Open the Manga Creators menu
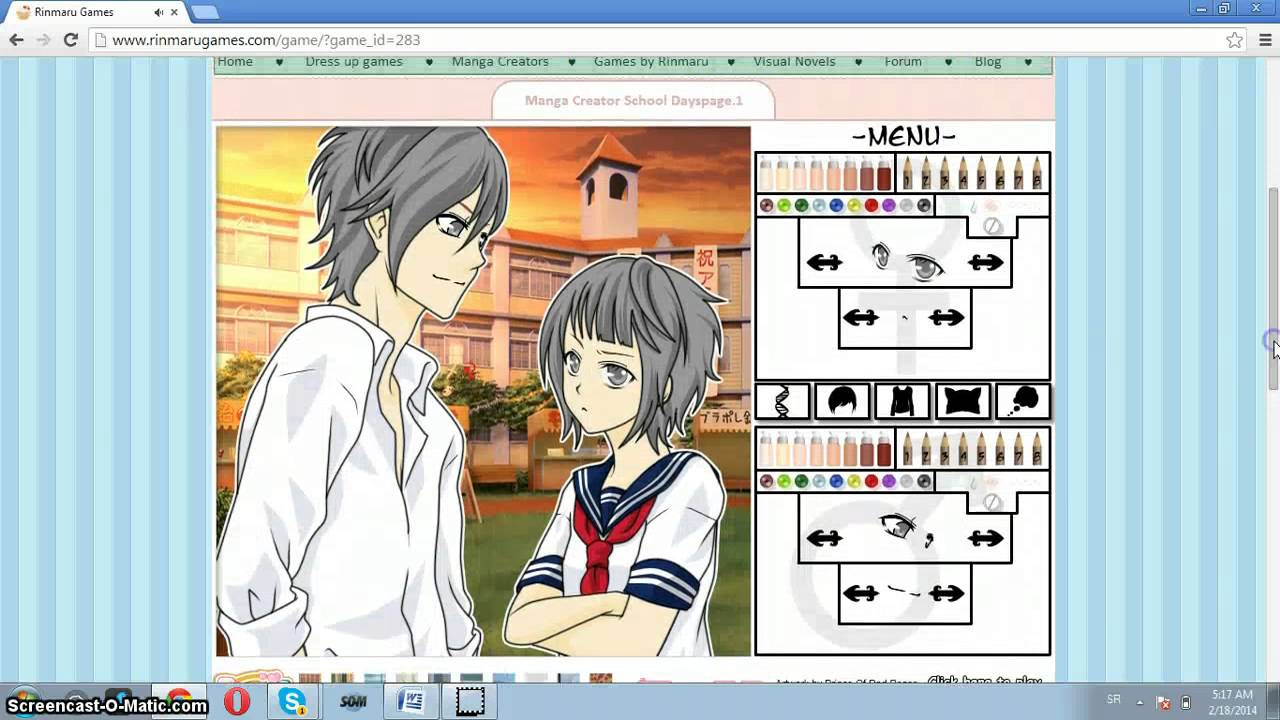The height and width of the screenshot is (720, 1280). click(x=500, y=62)
